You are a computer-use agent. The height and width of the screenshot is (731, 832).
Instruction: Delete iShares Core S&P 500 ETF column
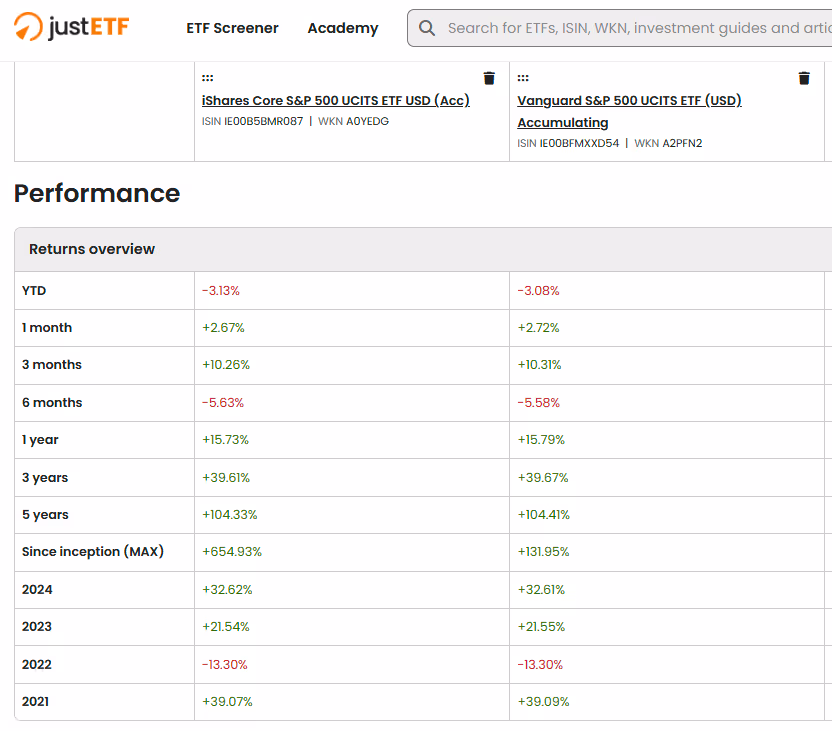pyautogui.click(x=489, y=79)
